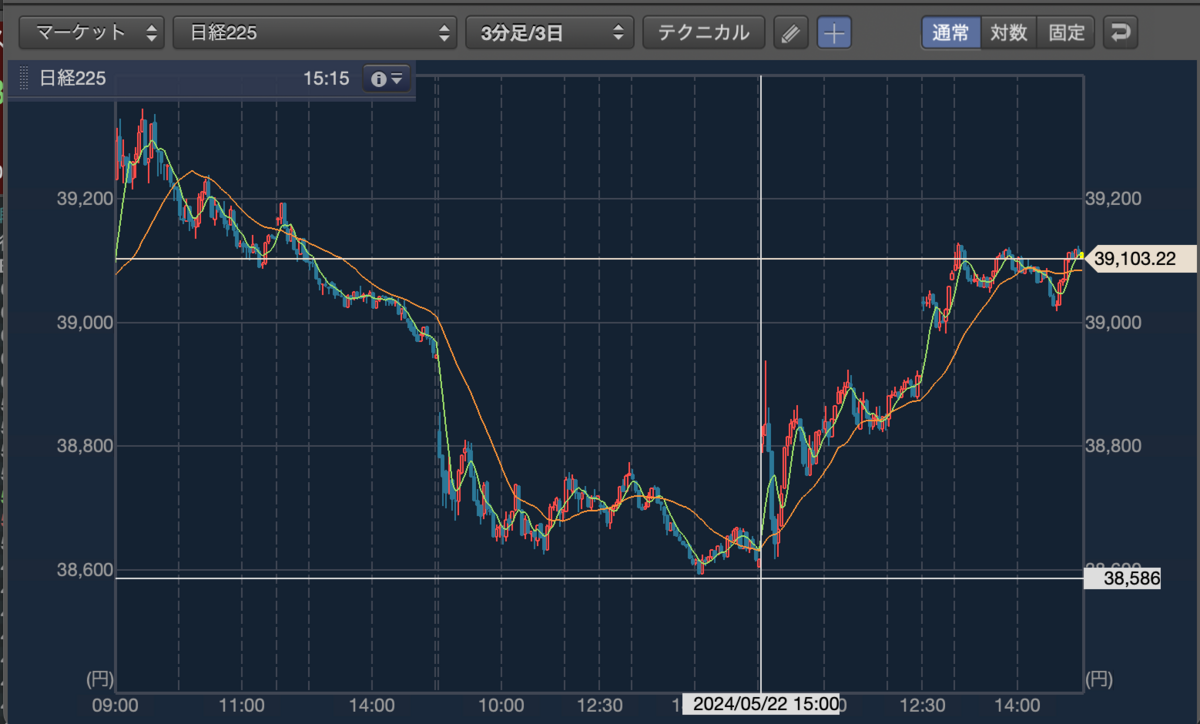The height and width of the screenshot is (724, 1200).
Task: Click the 38,600 left axis label
Action: click(84, 570)
